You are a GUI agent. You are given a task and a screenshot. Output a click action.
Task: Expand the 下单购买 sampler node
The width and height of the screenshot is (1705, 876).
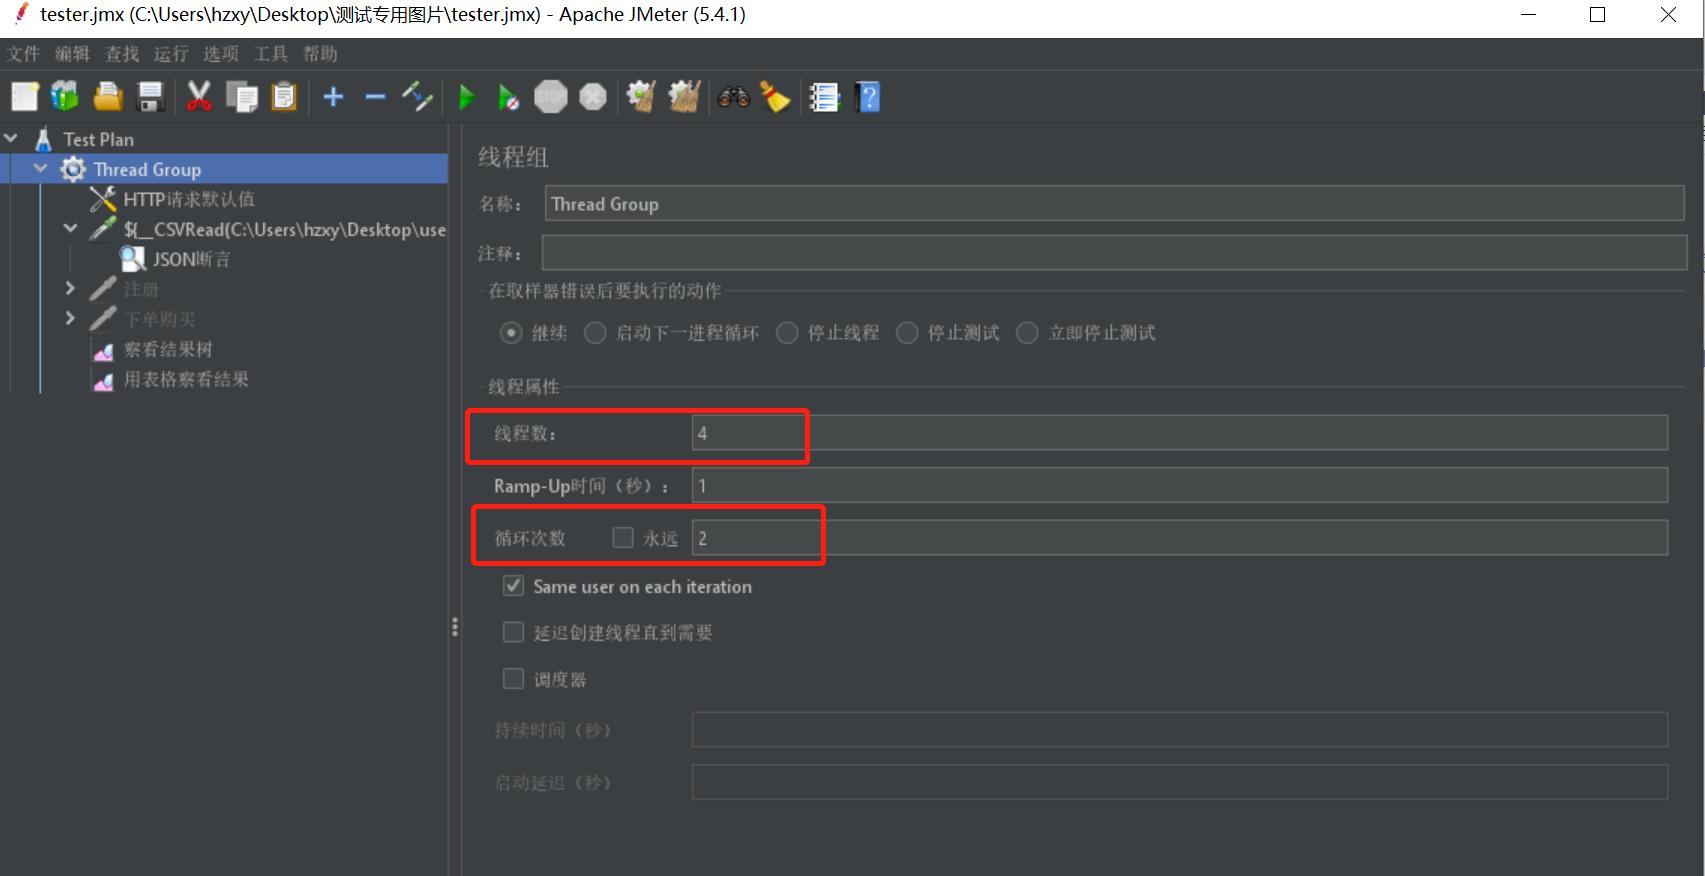click(x=70, y=318)
